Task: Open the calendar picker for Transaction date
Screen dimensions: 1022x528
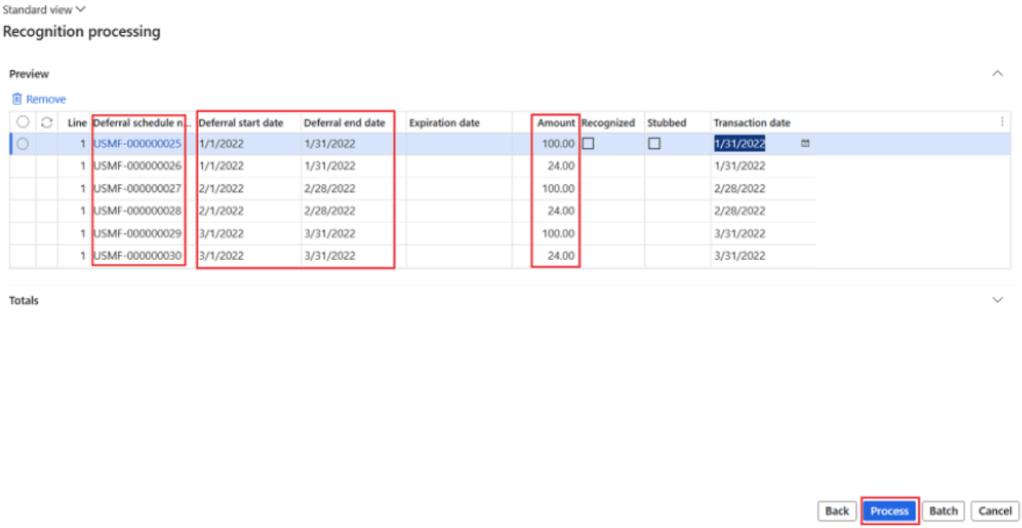Action: coord(805,144)
